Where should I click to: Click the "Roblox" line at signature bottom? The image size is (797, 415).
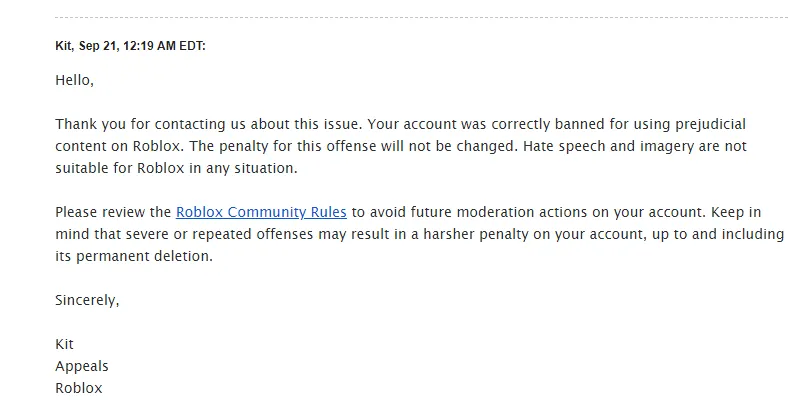point(79,388)
